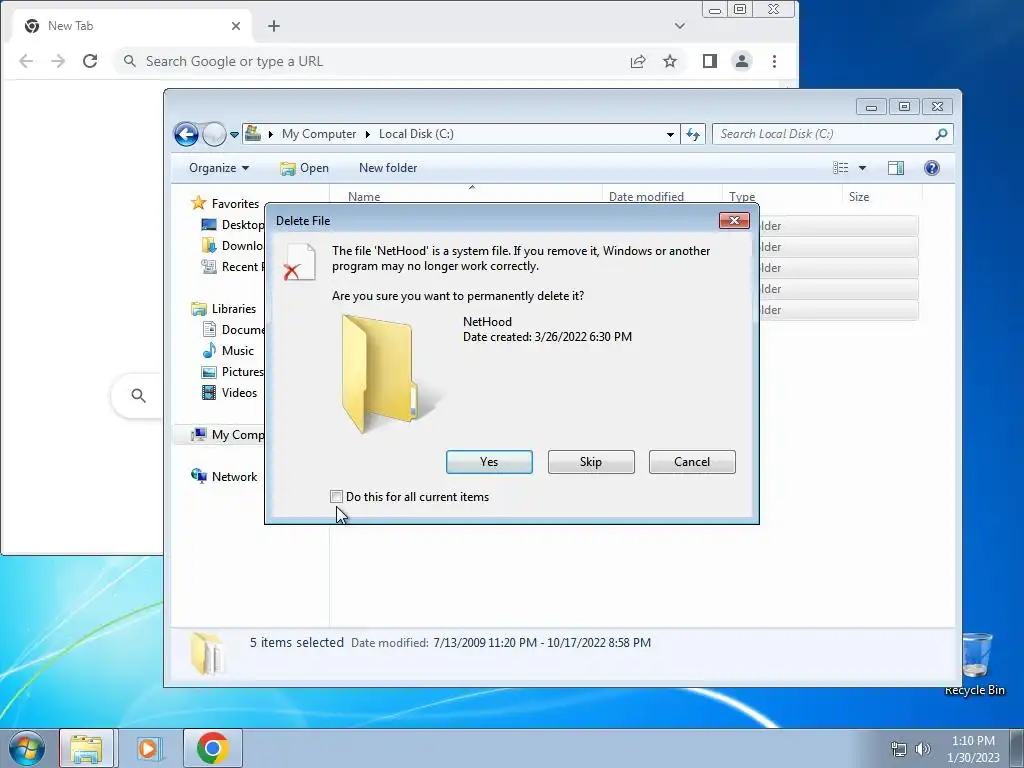Open a new Chrome tab with plus
Screen dimensions: 1024x768
click(x=274, y=26)
